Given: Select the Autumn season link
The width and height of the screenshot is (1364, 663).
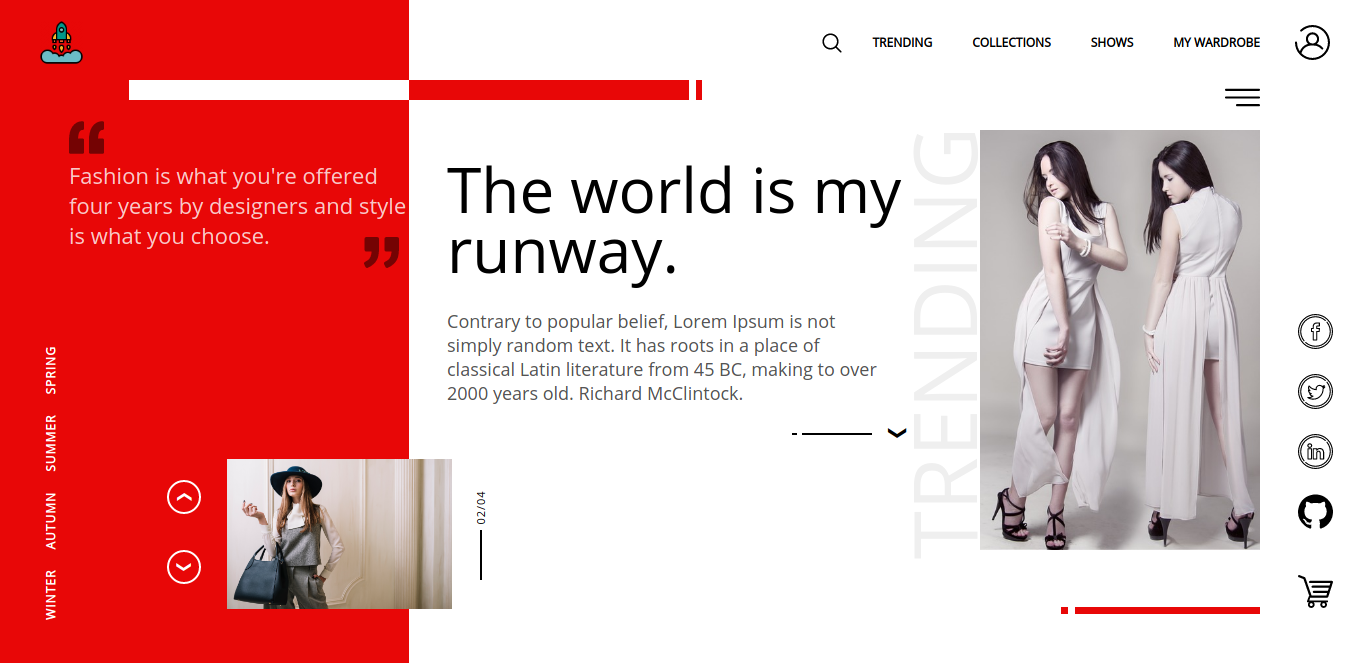Looking at the screenshot, I should click(x=51, y=521).
